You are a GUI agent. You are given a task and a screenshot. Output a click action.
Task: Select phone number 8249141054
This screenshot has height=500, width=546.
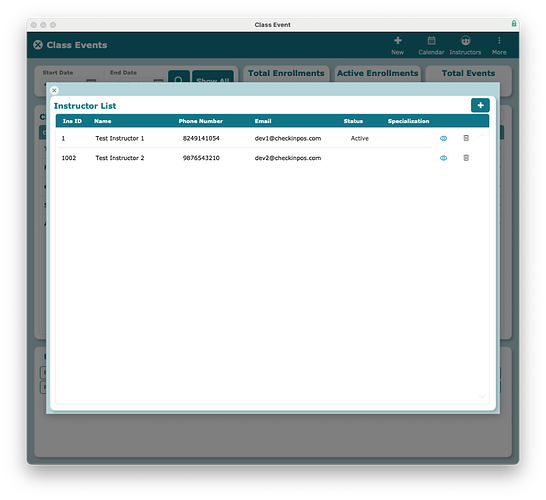coord(201,138)
